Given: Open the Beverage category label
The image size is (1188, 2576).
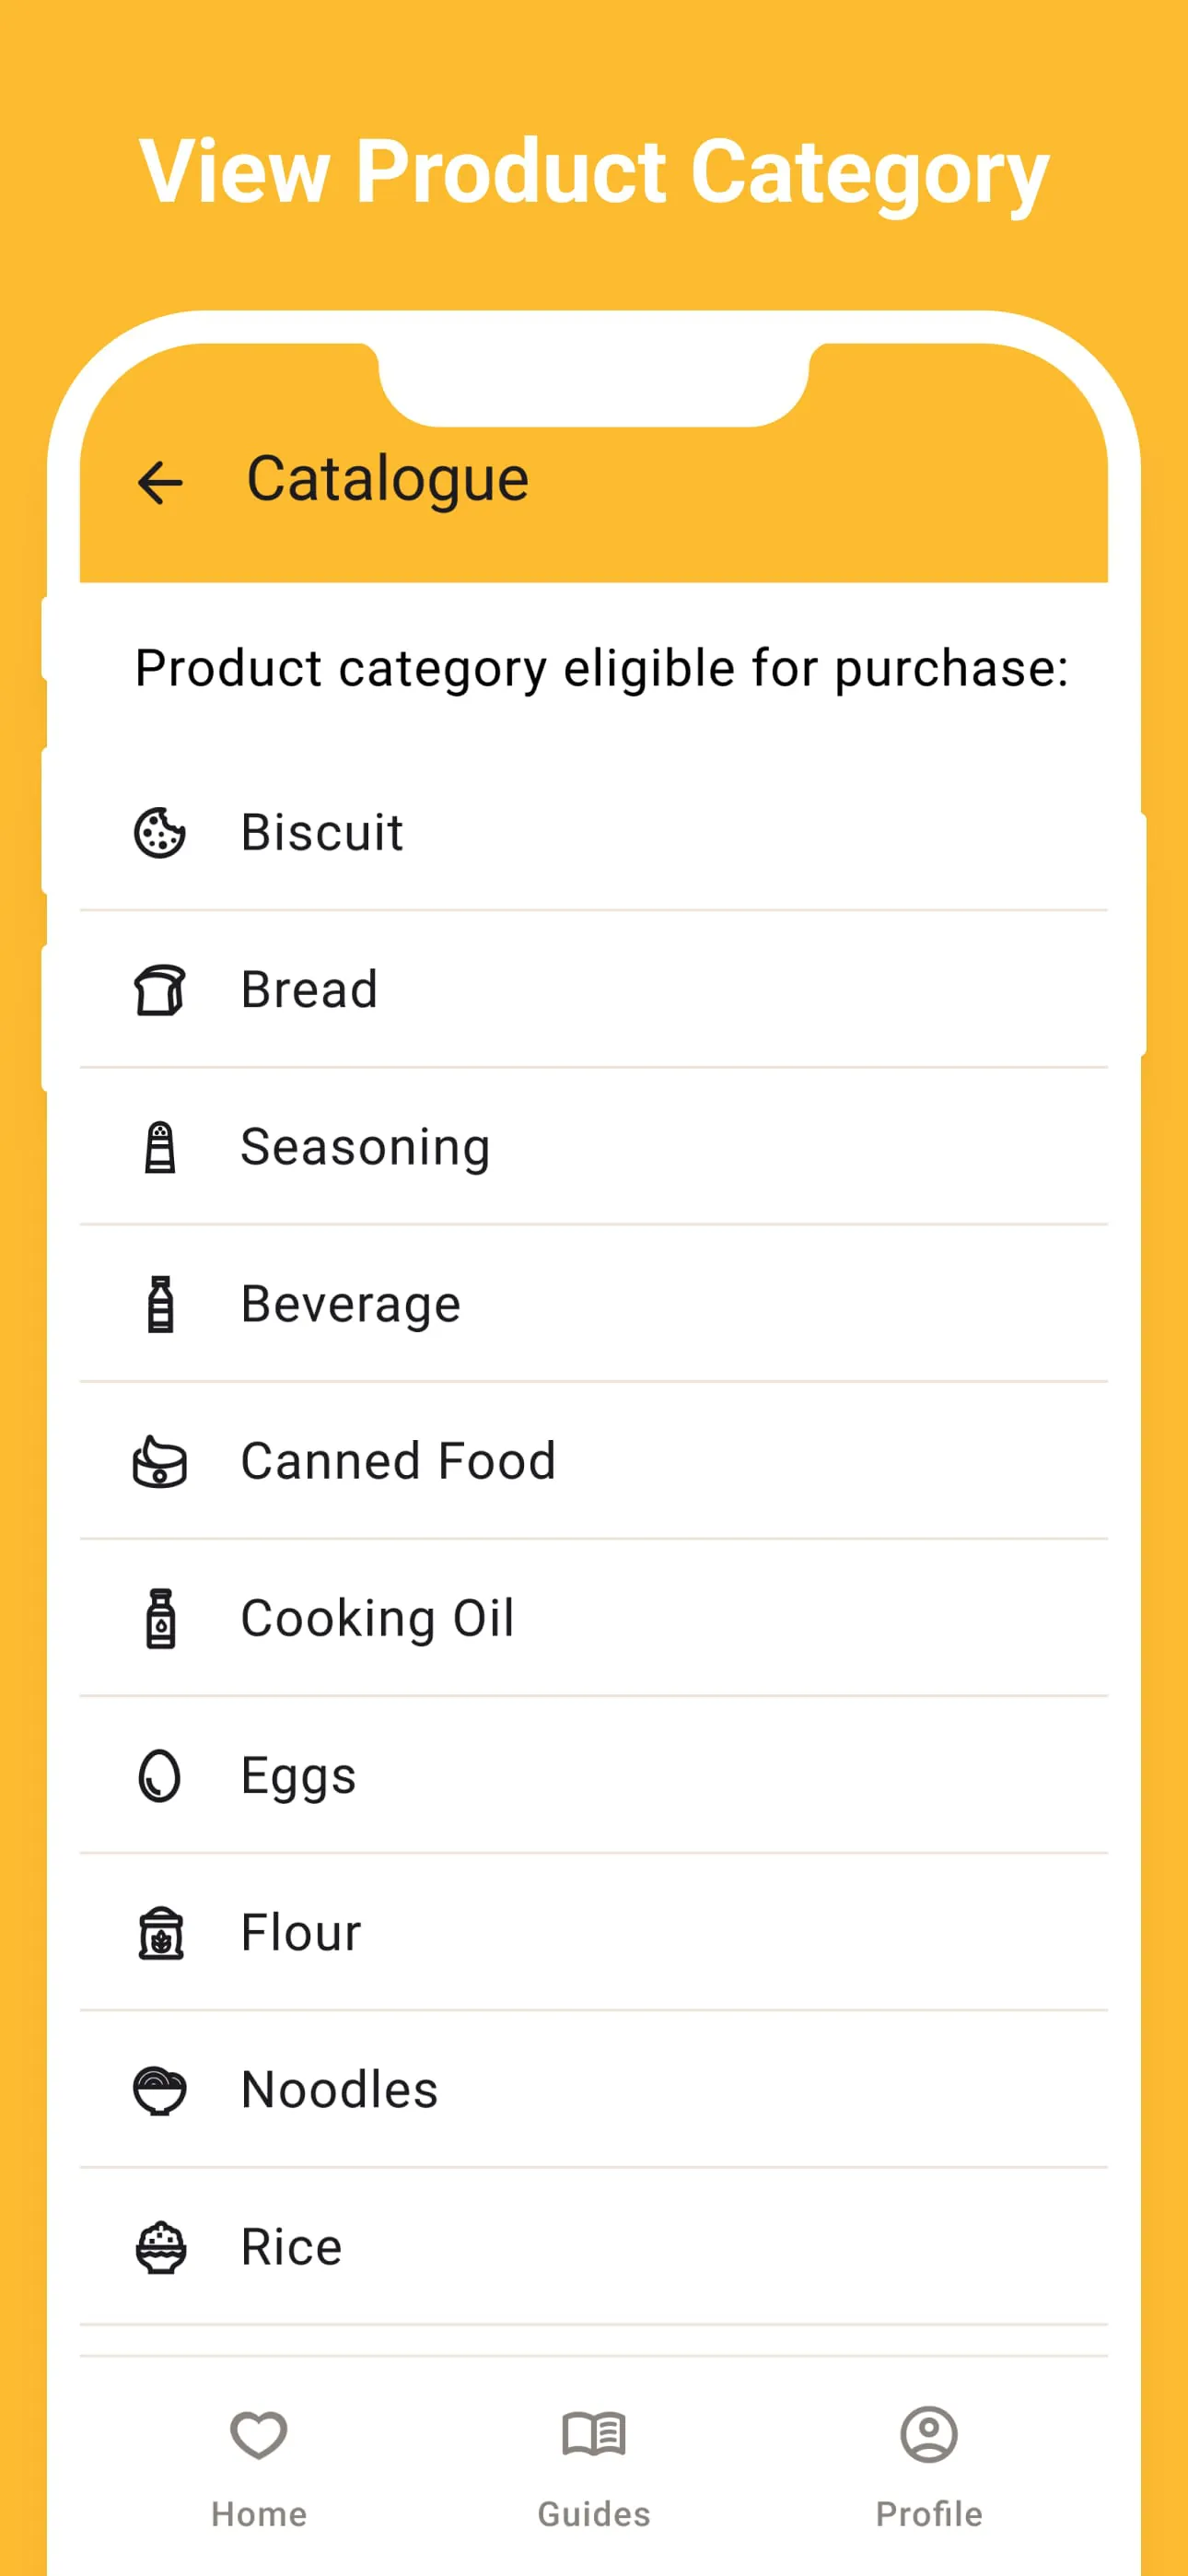Looking at the screenshot, I should (x=351, y=1304).
